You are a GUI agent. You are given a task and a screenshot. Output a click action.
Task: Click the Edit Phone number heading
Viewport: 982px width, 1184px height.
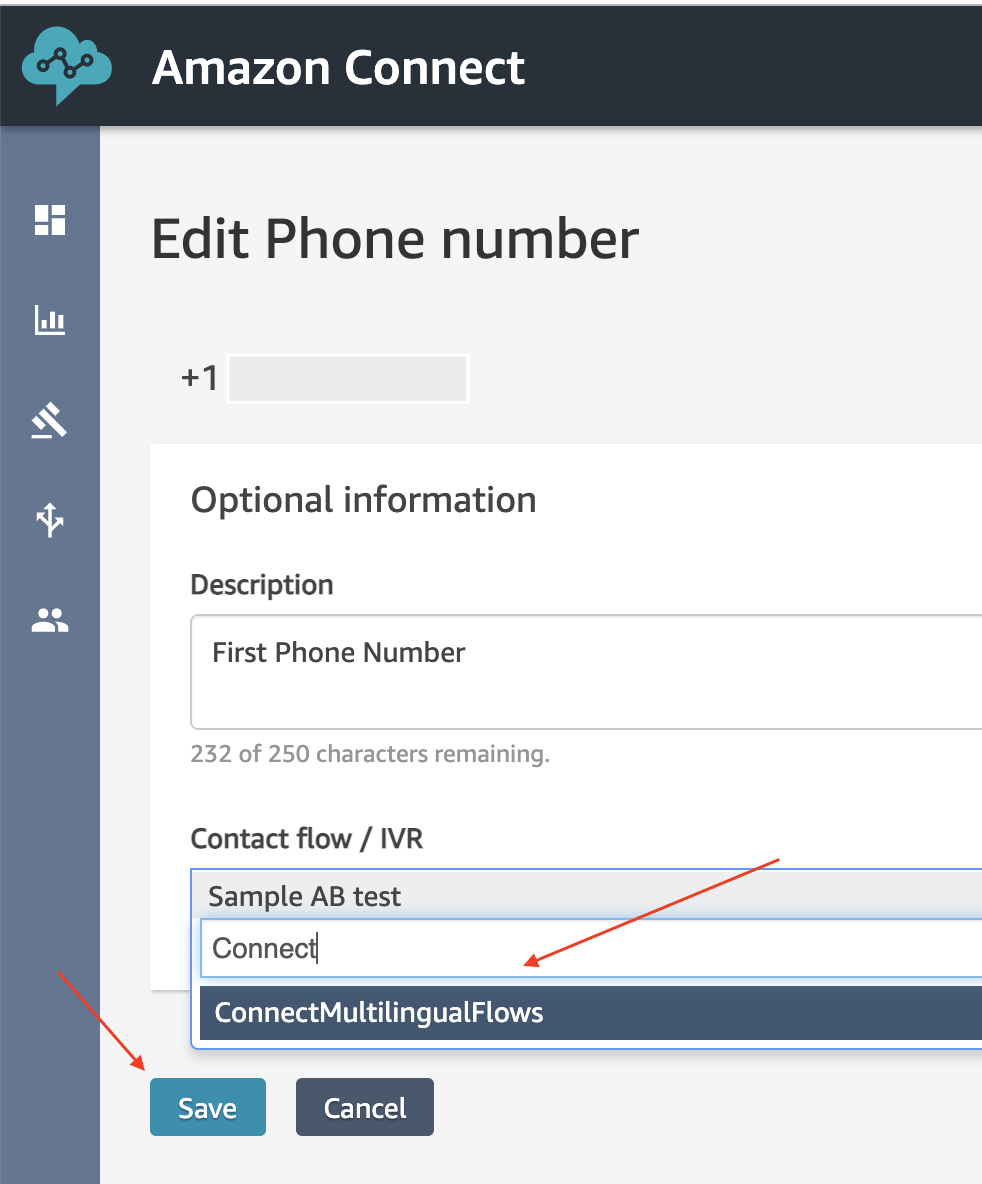[395, 239]
